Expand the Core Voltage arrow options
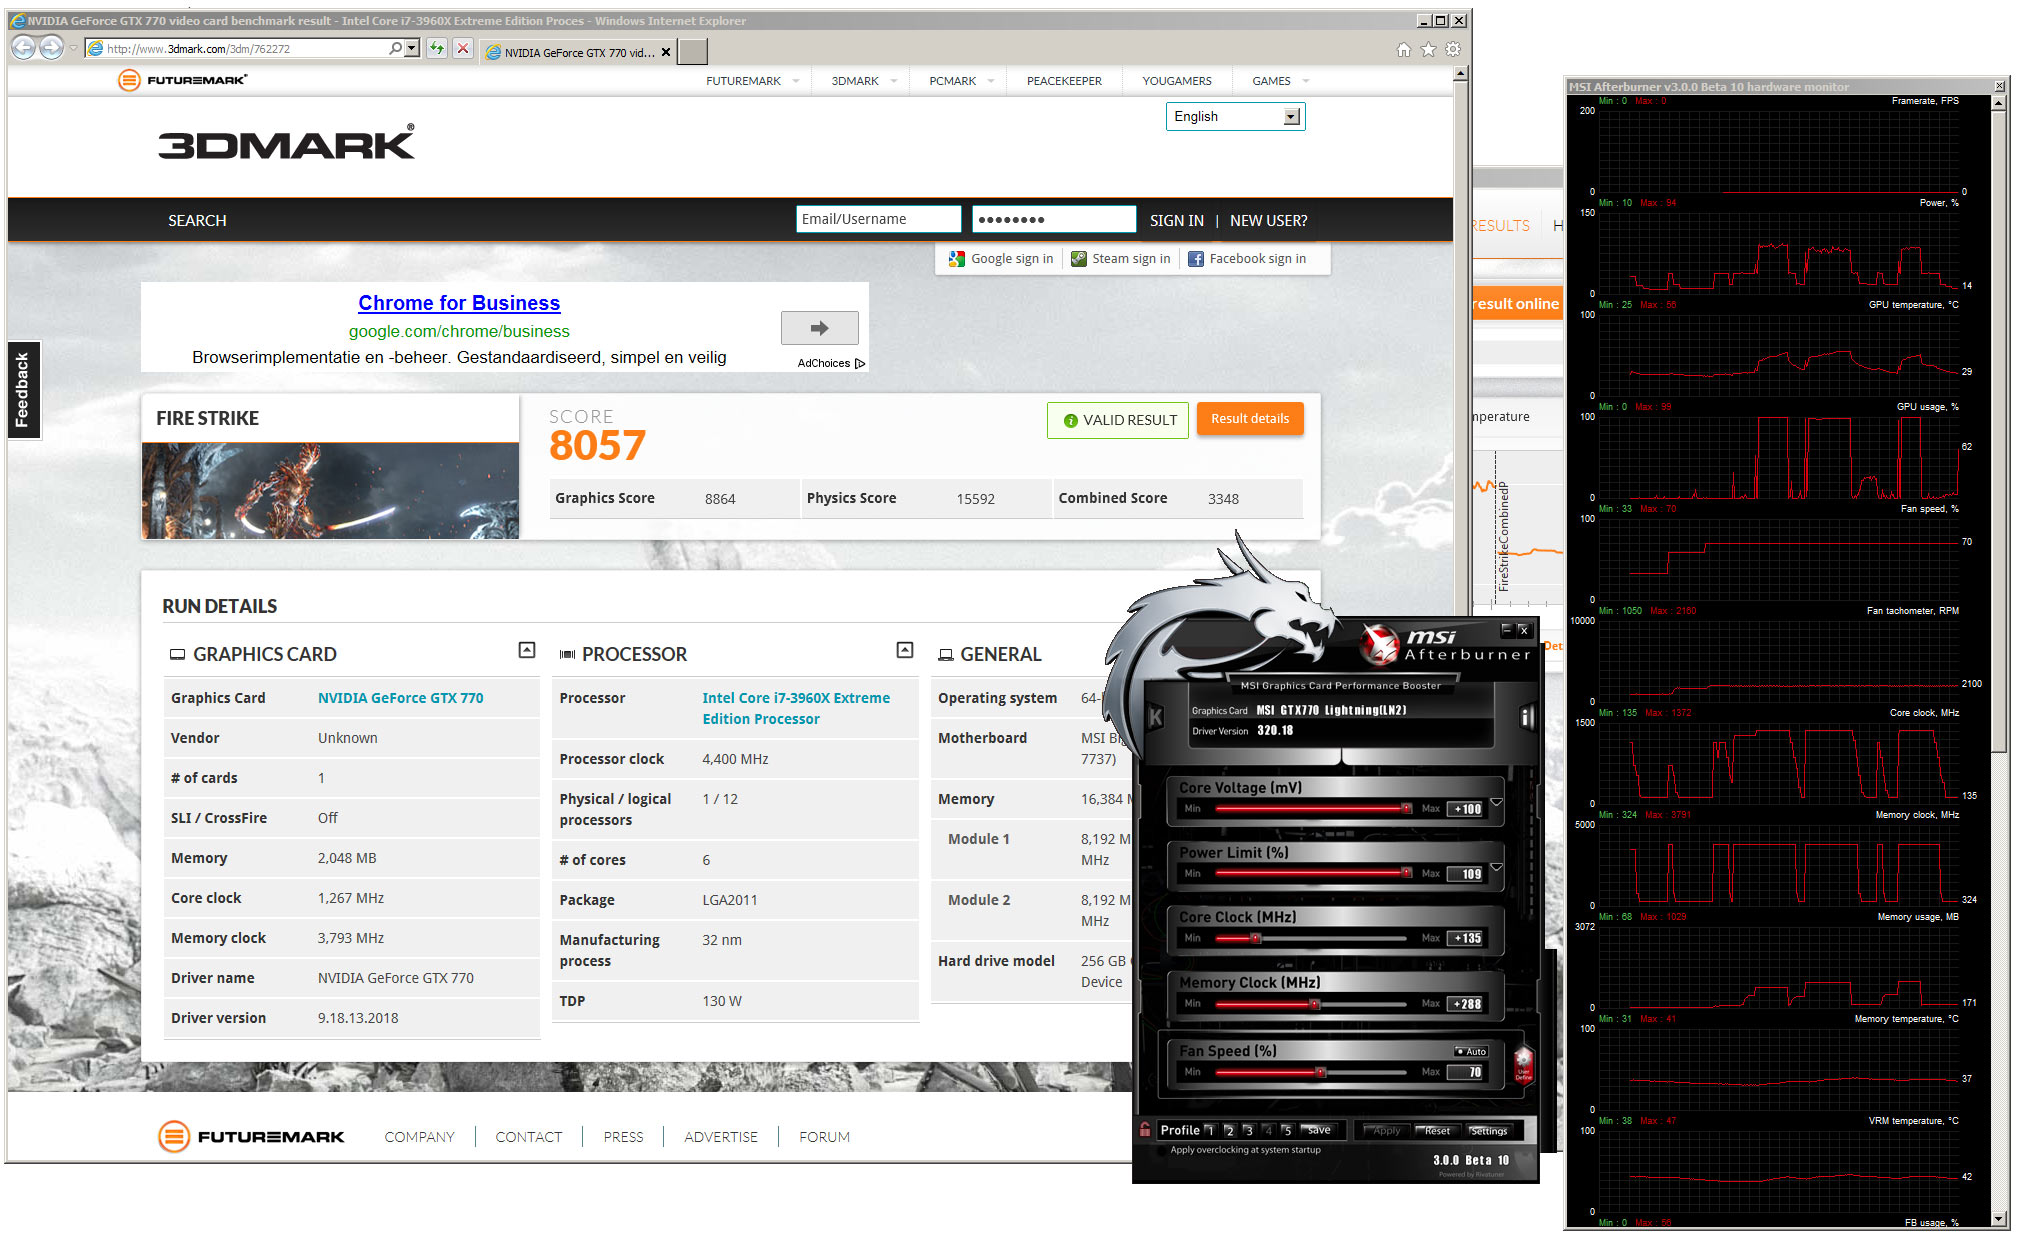The width and height of the screenshot is (2019, 1238). 1497,802
